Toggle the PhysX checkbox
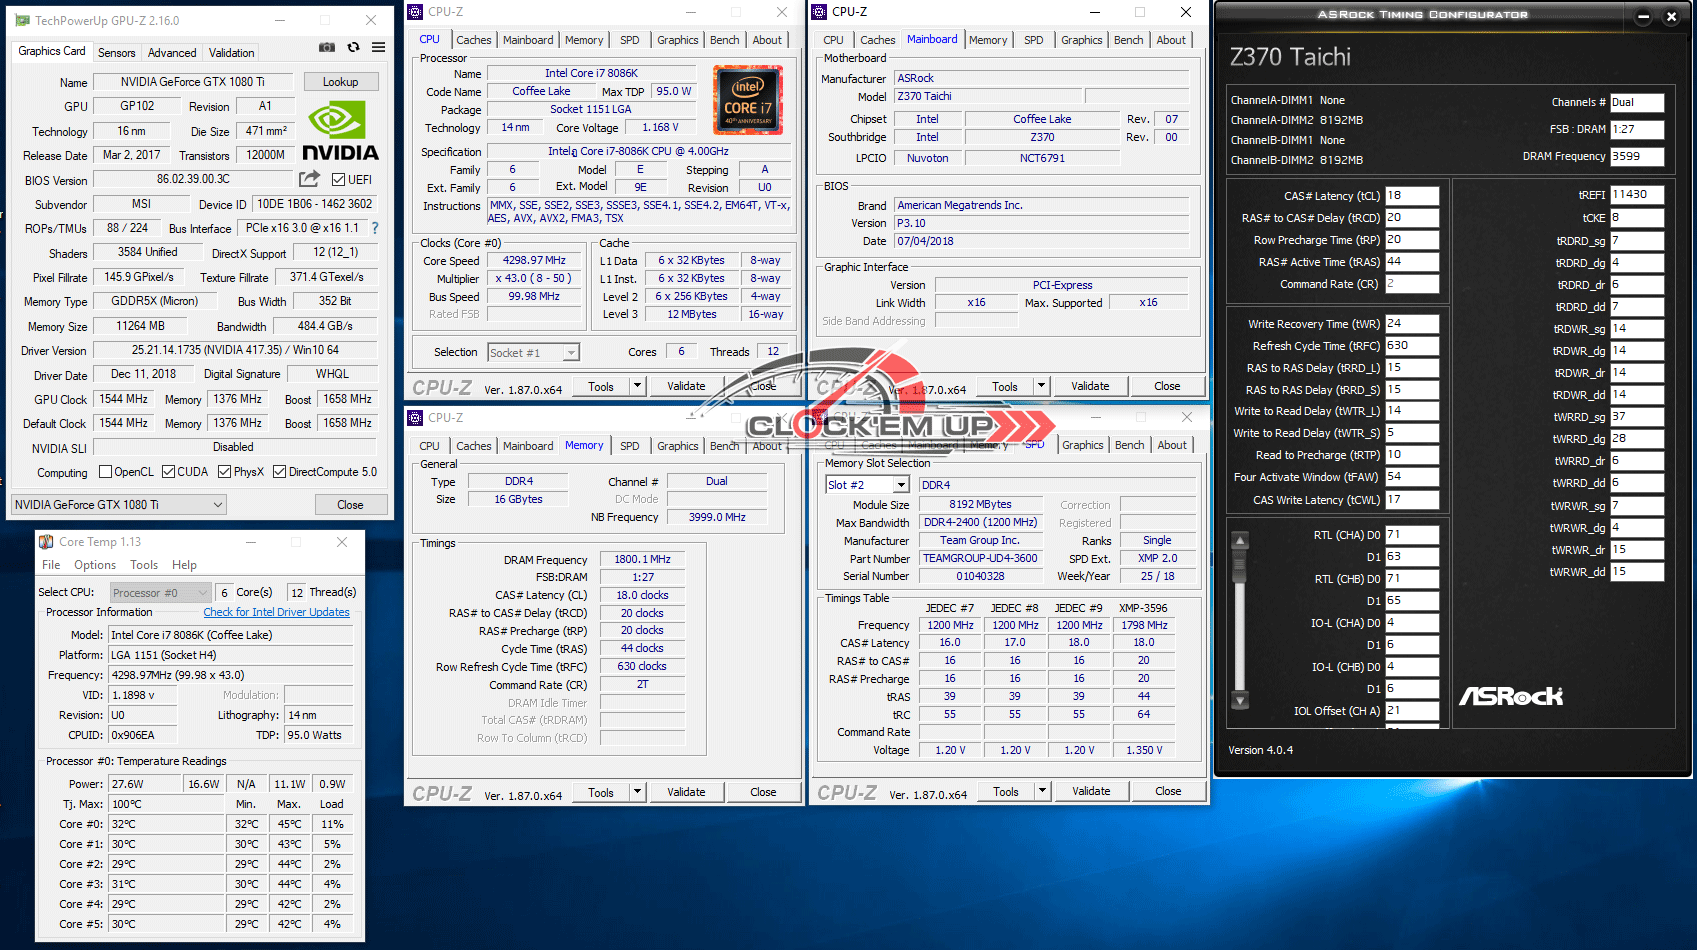 click(225, 472)
